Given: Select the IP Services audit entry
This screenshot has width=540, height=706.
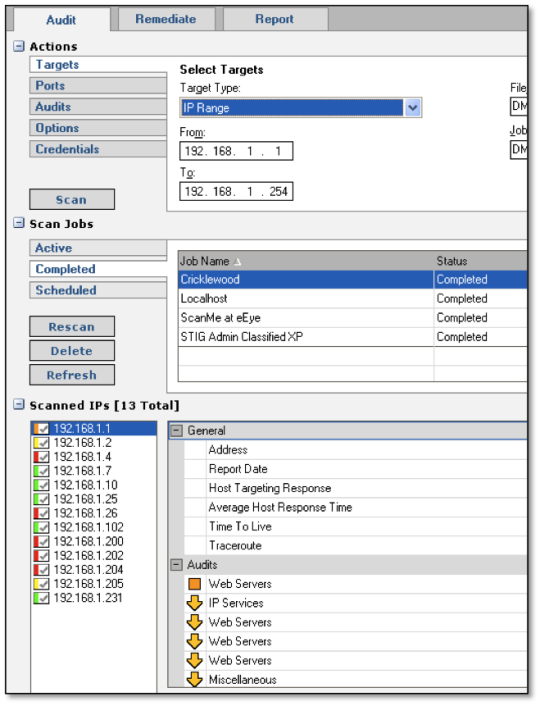Looking at the screenshot, I should click(356, 603).
